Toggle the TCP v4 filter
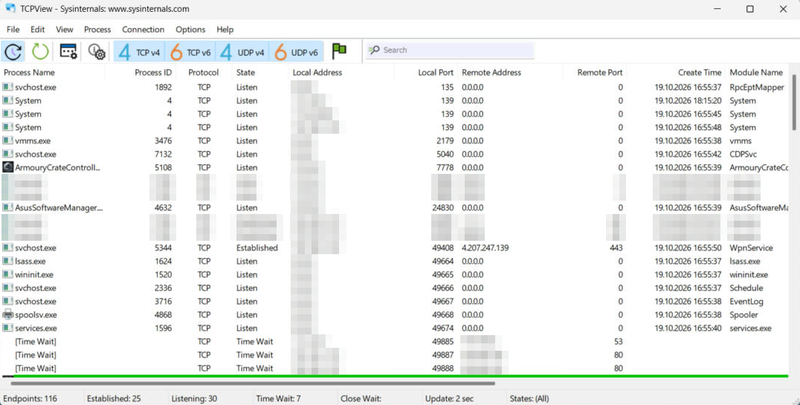Viewport: 800px width, 405px height. [139, 52]
